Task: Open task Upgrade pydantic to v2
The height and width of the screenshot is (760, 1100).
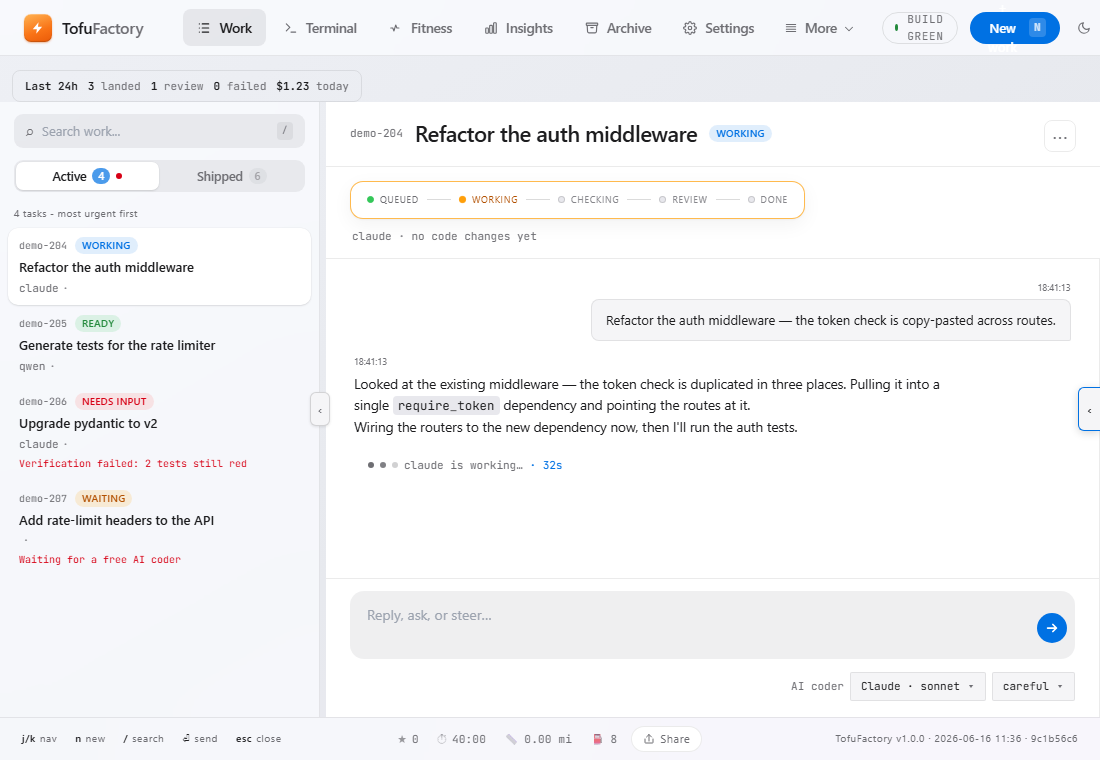Action: 159,432
